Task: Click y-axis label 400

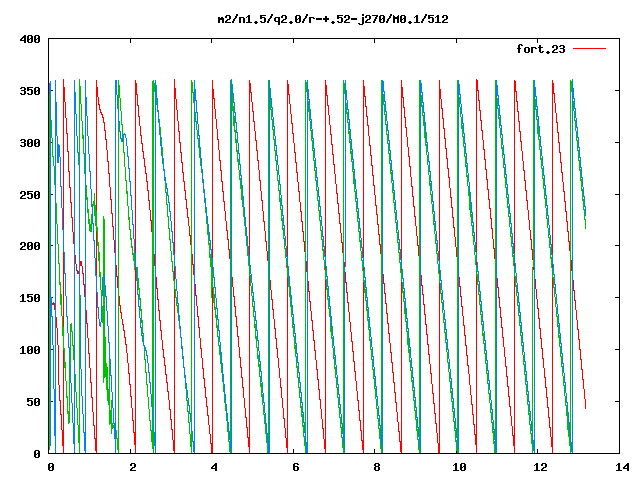Action: click(x=30, y=39)
